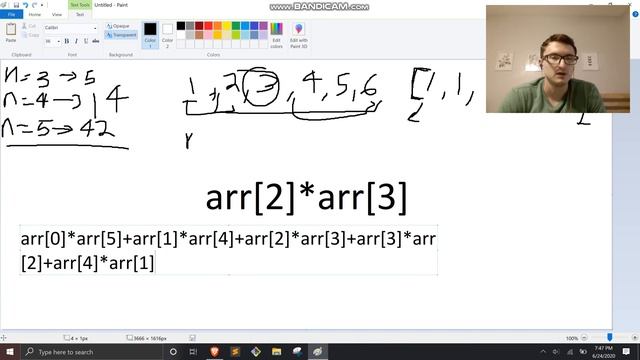Click the Redo arrow in quick access toolbar

(34, 5)
